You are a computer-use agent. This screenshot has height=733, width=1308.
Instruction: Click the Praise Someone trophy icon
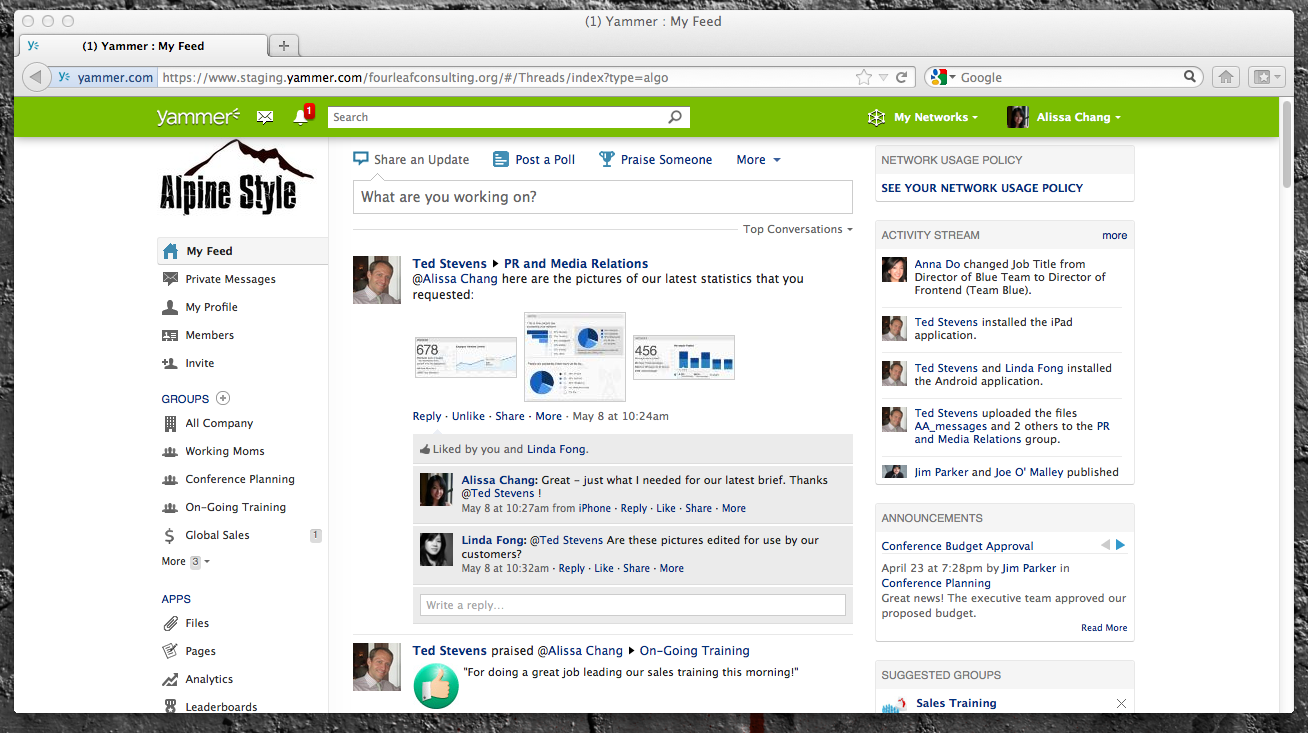606,159
